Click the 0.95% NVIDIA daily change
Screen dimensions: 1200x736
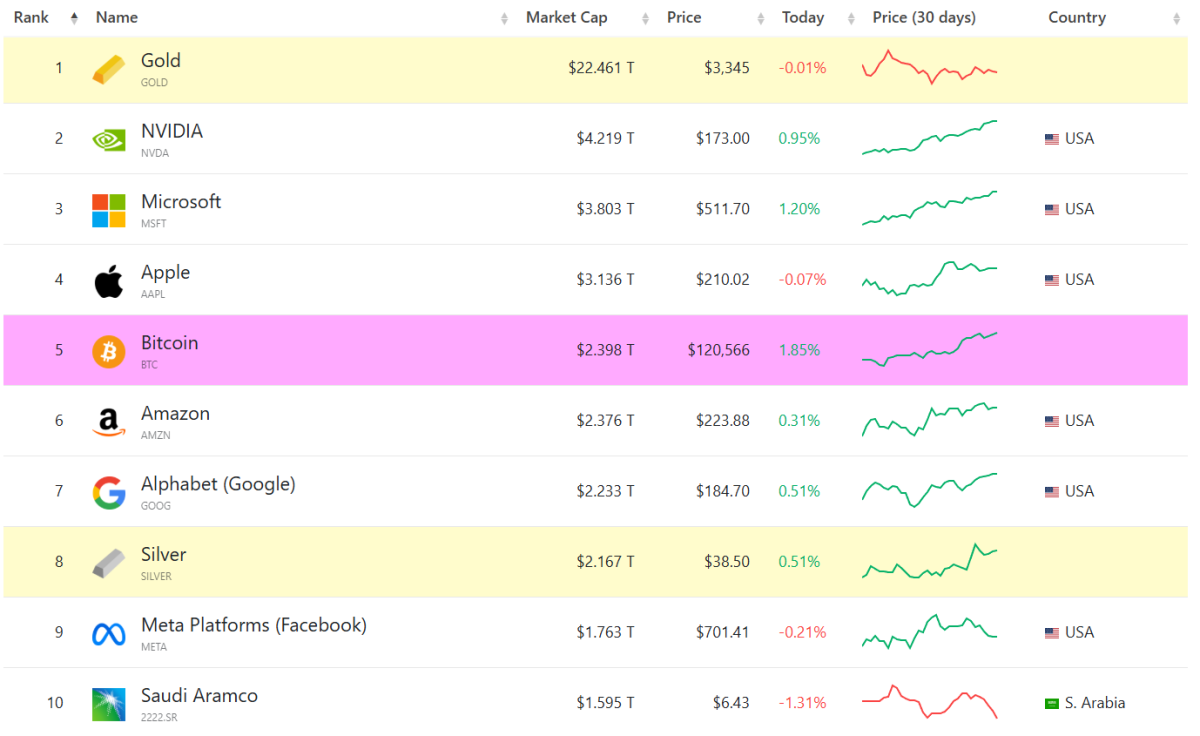(x=799, y=139)
